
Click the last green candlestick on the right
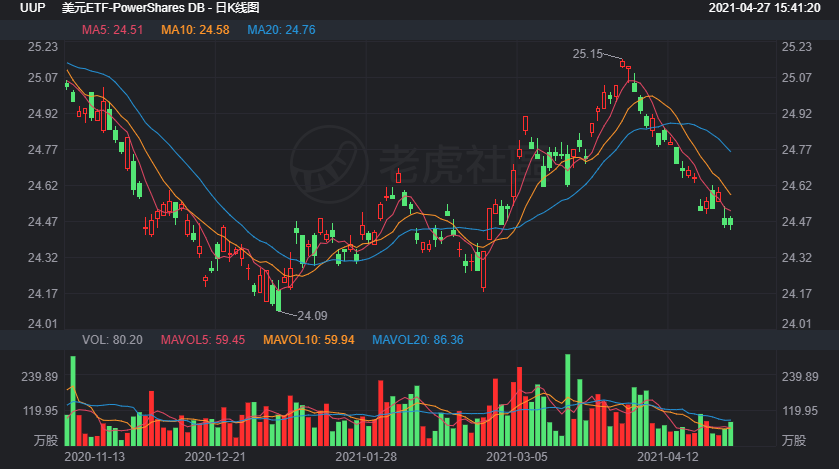730,222
